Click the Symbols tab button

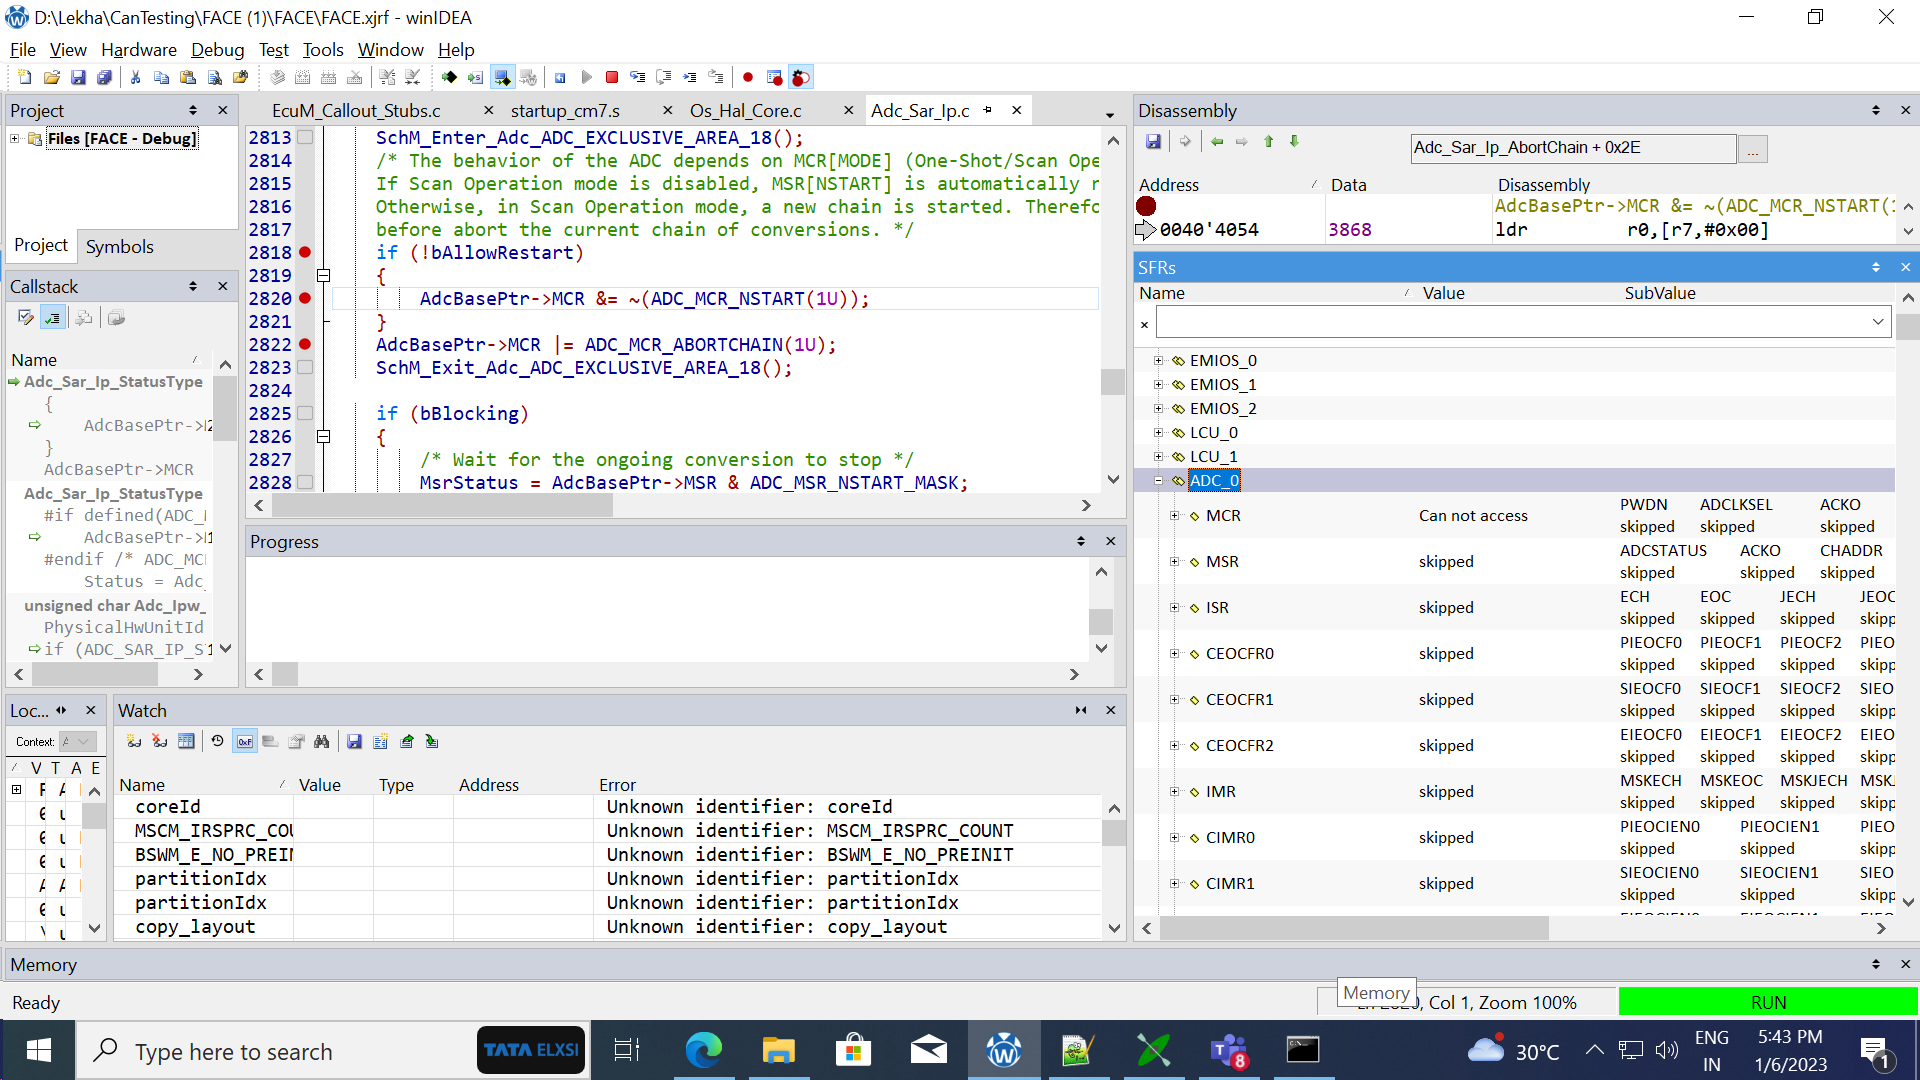[119, 246]
